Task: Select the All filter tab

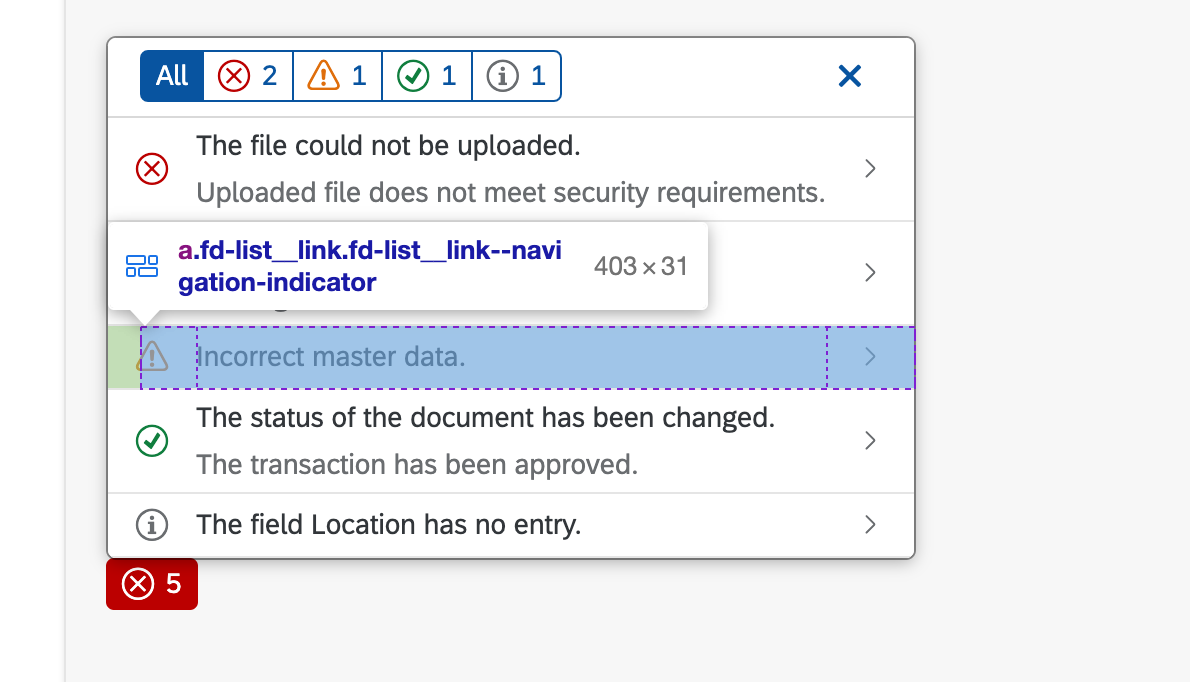Action: coord(172,76)
